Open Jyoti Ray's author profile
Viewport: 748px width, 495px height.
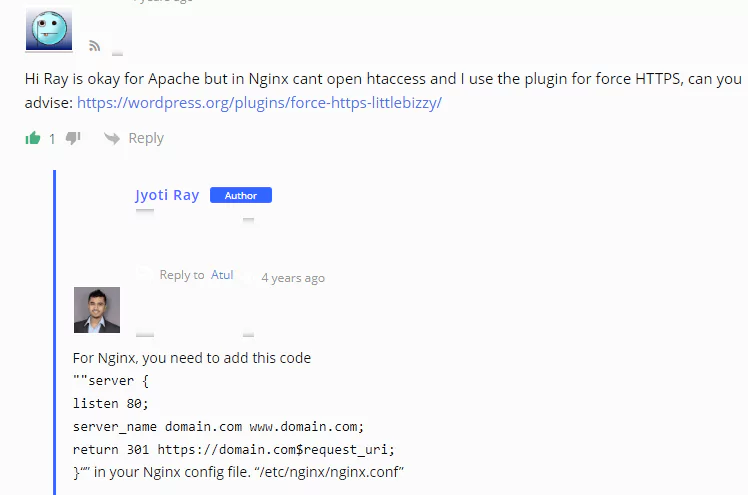tap(167, 195)
